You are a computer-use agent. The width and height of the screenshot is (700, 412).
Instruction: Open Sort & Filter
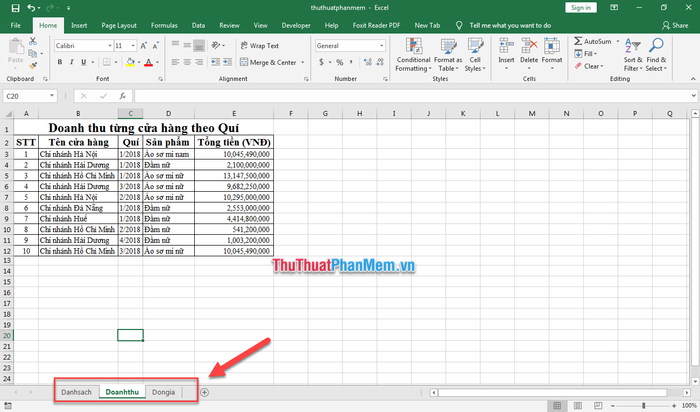tap(633, 55)
